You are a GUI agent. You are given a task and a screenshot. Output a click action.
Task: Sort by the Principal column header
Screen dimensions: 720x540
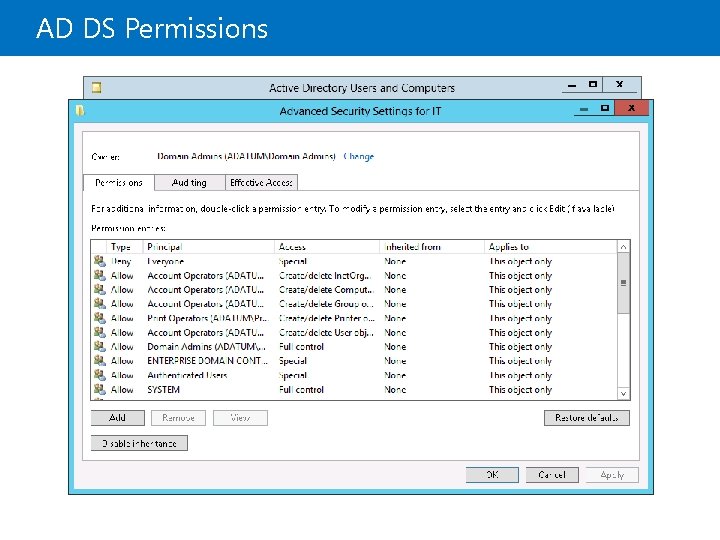pyautogui.click(x=209, y=247)
